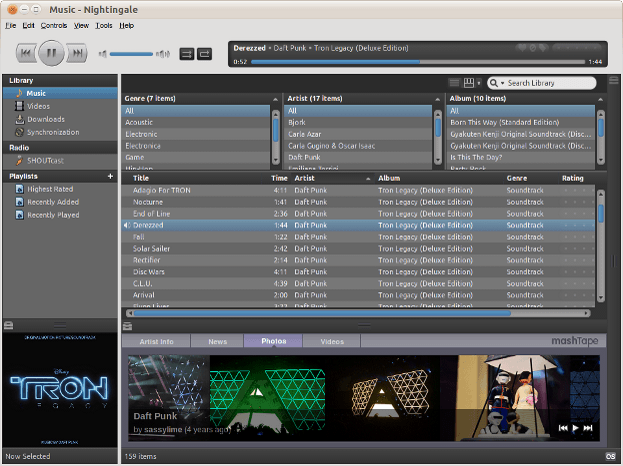Skip to the previous track
Image resolution: width=623 pixels, height=466 pixels.
pyautogui.click(x=26, y=53)
